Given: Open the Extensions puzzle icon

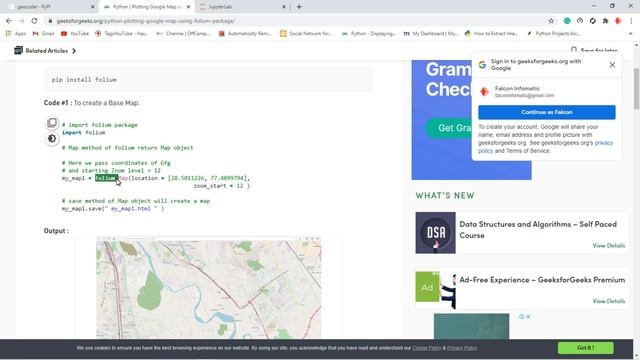Looking at the screenshot, I should click(605, 21).
